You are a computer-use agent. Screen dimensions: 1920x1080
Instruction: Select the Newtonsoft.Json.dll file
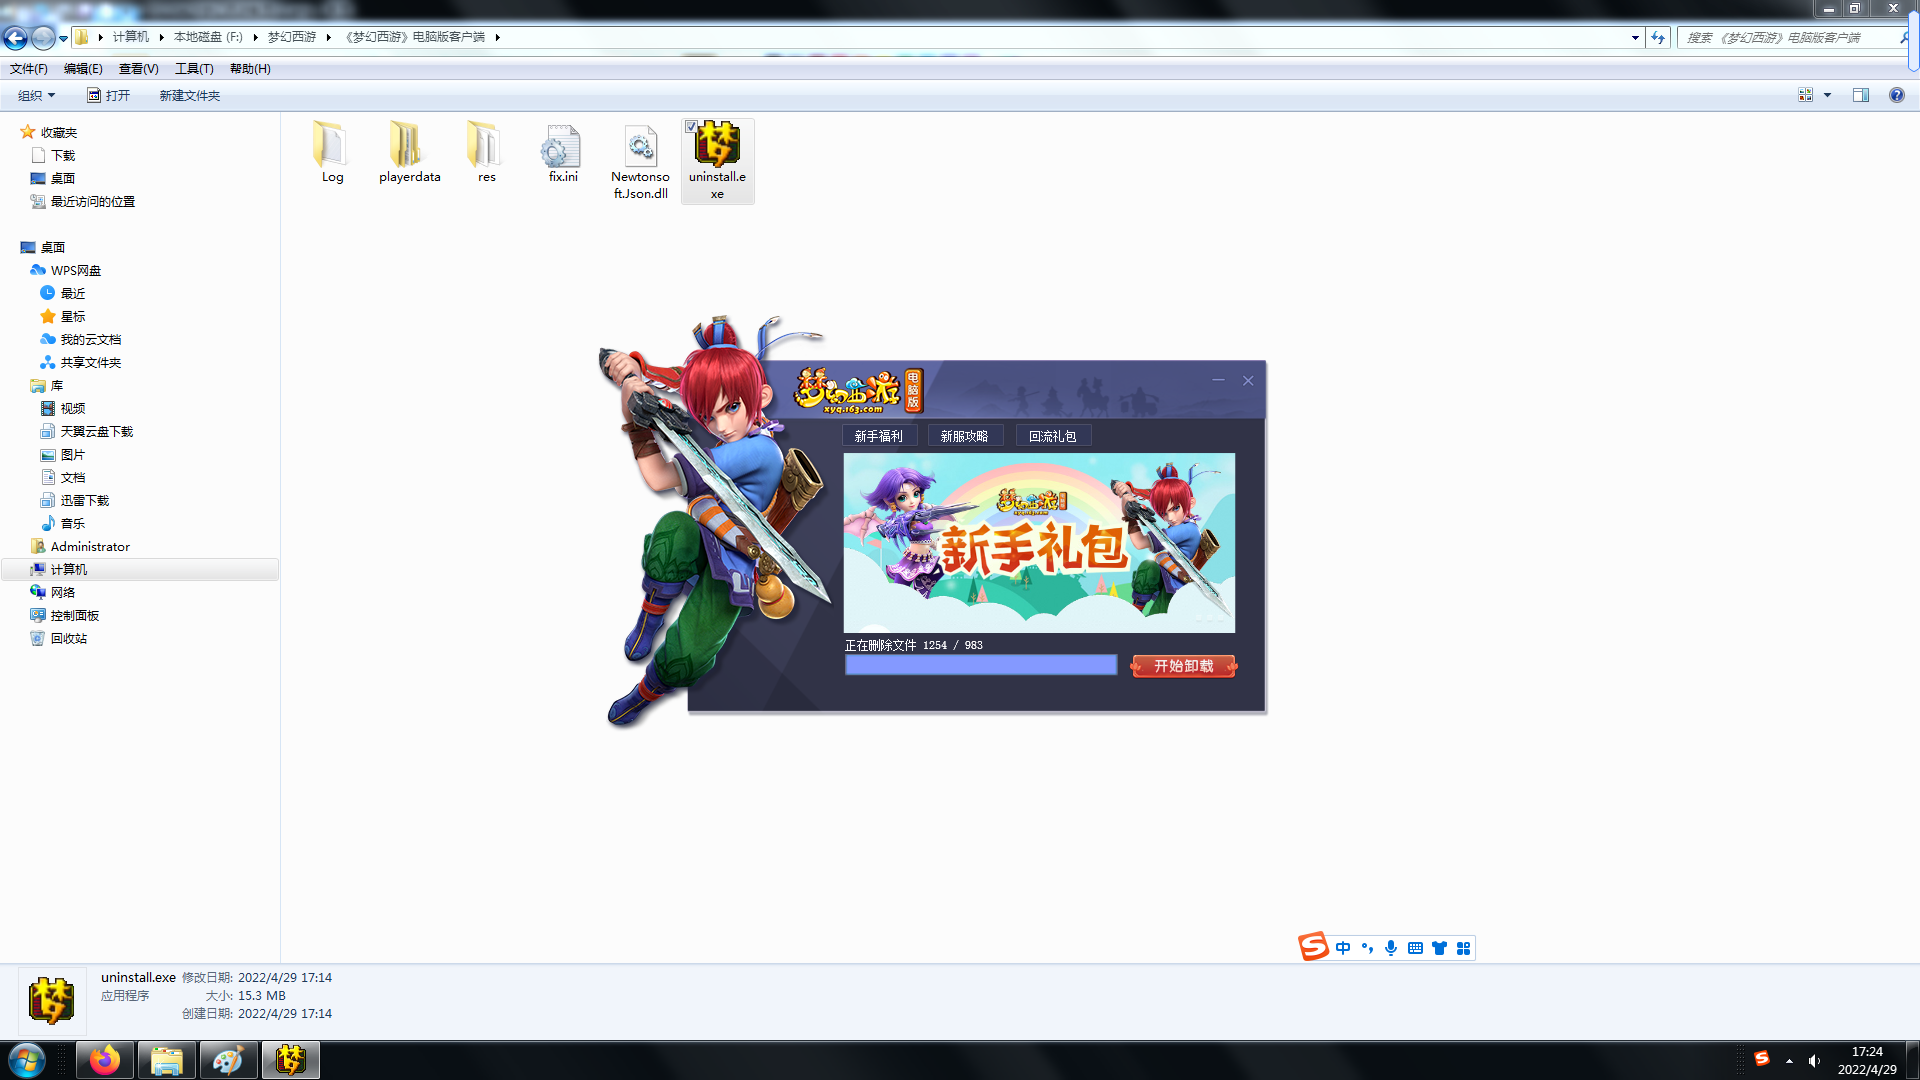tap(640, 160)
